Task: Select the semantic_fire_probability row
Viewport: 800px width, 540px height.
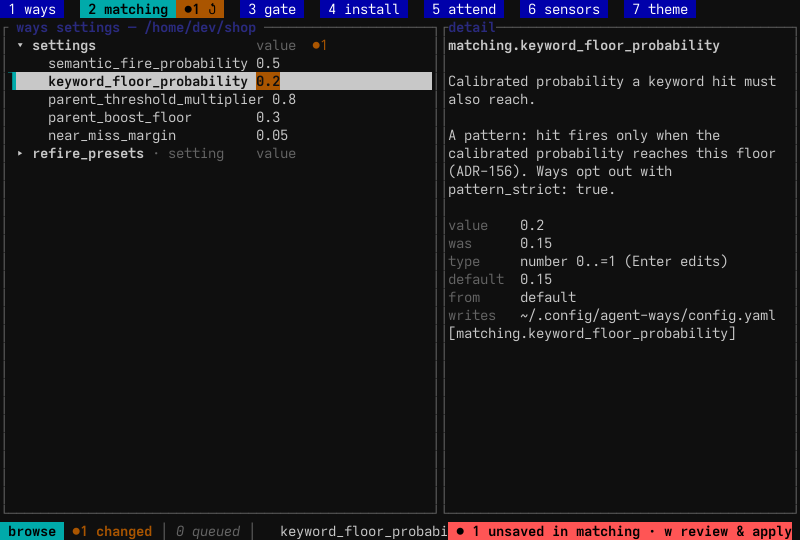Action: click(222, 63)
